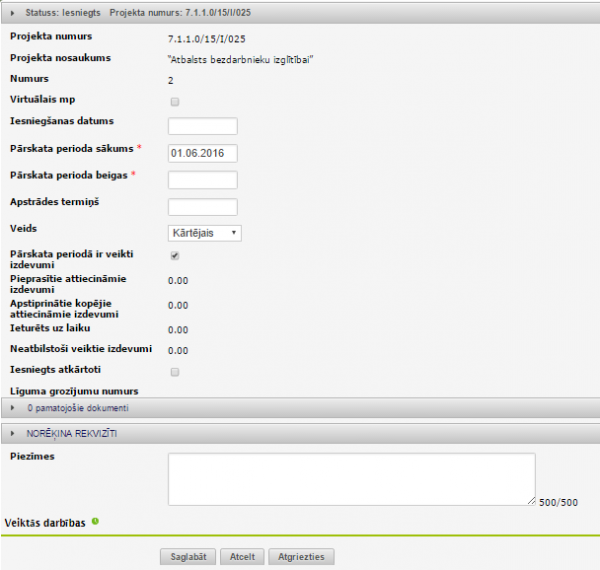Toggle the Virtuālais mp checkbox
Image resolution: width=600 pixels, height=570 pixels.
pyautogui.click(x=175, y=102)
